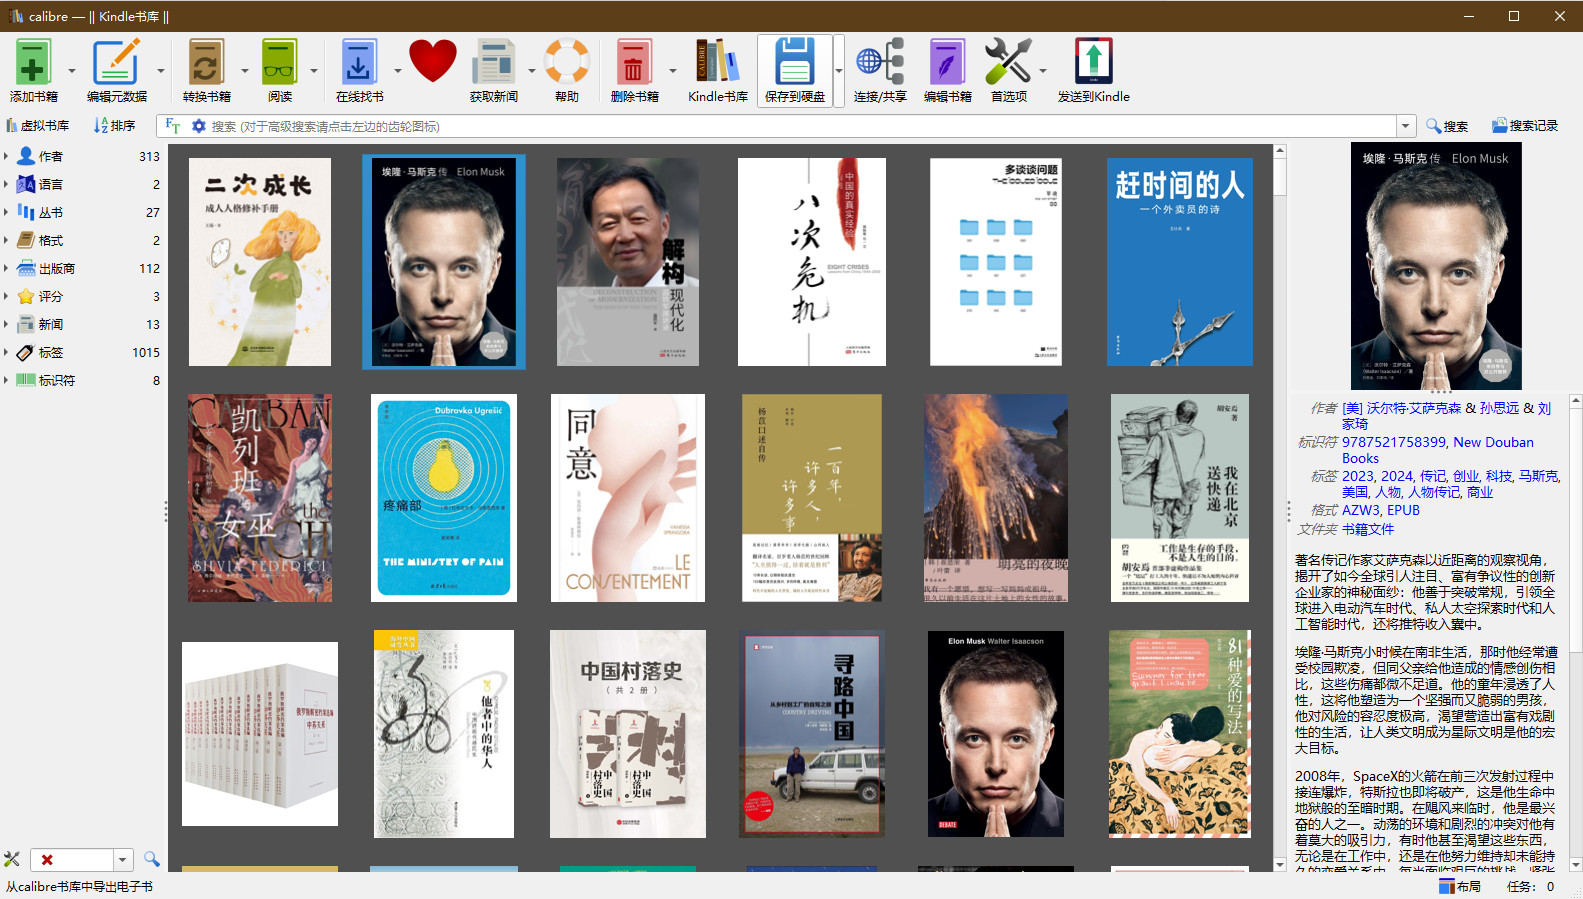Expand the 作者 (Authors) tree category
Screen dimensions: 1583x899
tap(6, 156)
